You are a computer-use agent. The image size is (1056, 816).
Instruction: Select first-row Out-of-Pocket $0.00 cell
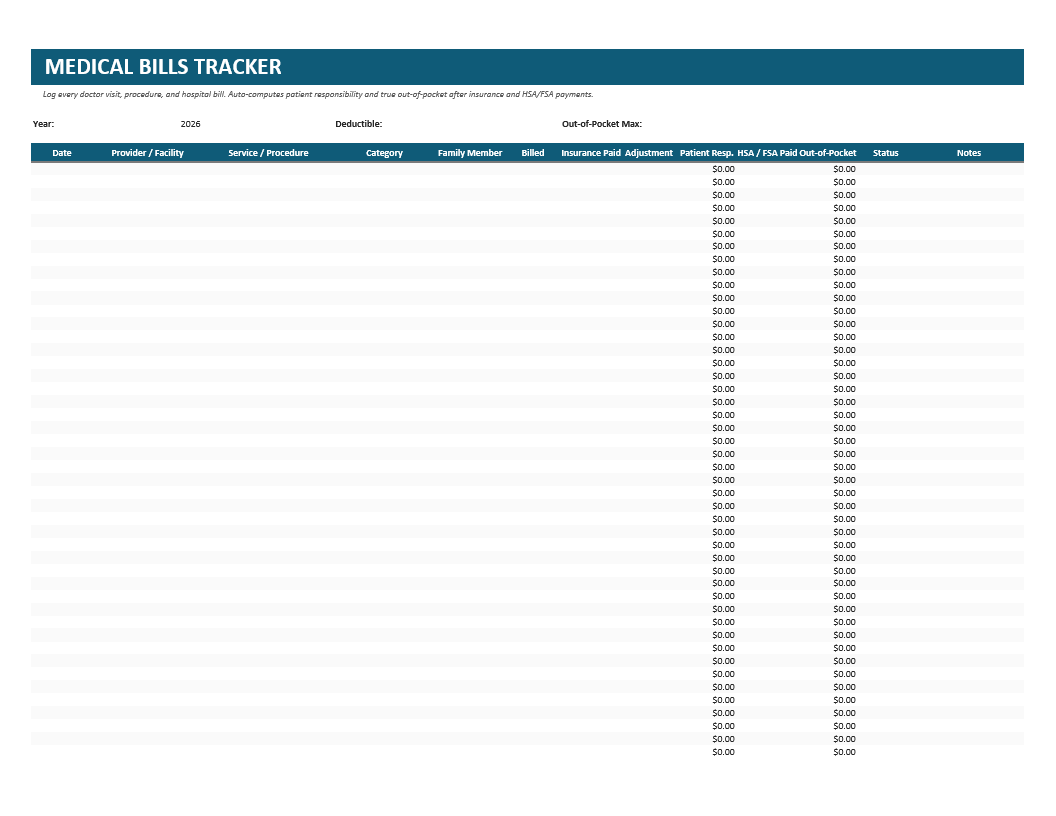844,169
